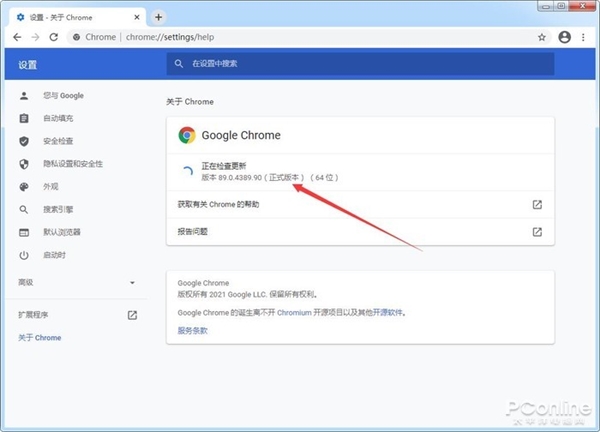
Task: Open the profile avatar menu
Action: pos(564,37)
